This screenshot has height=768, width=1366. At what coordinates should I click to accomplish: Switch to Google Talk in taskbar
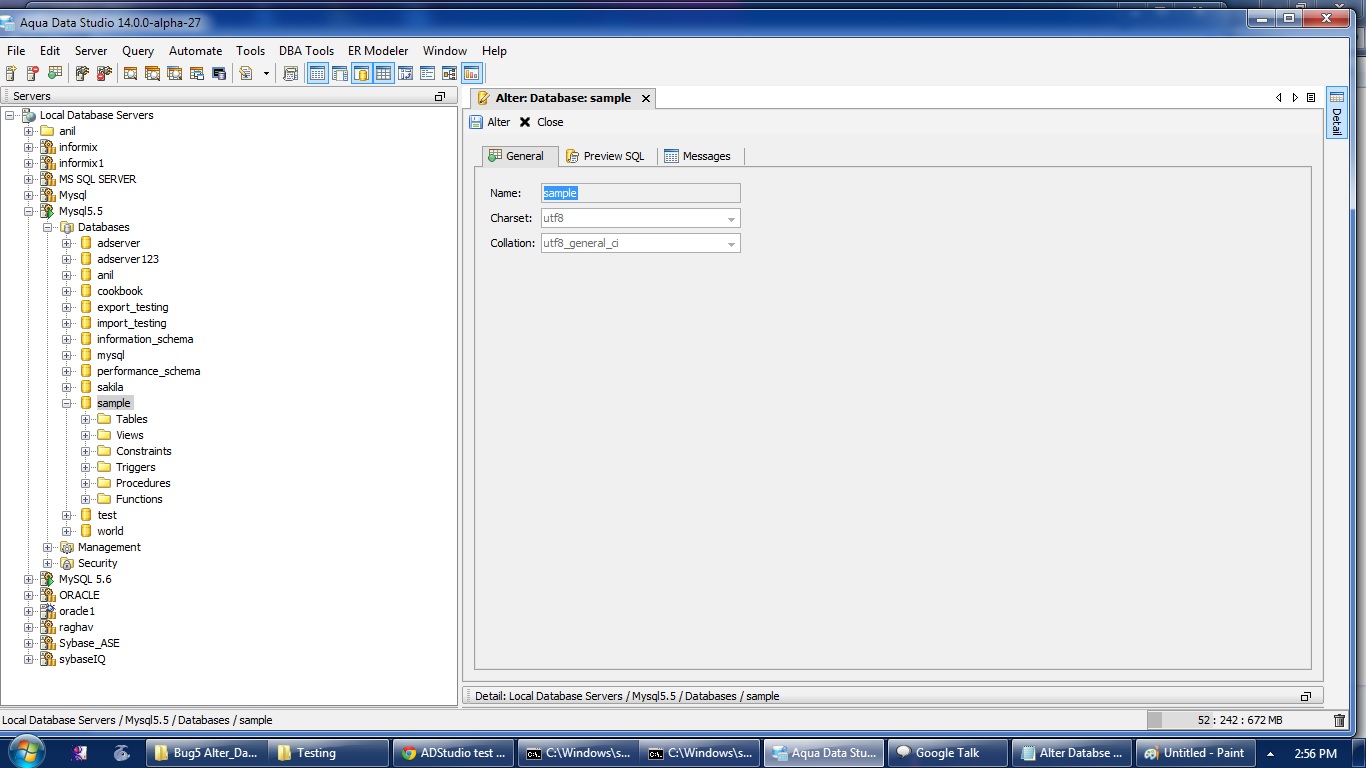[948, 753]
